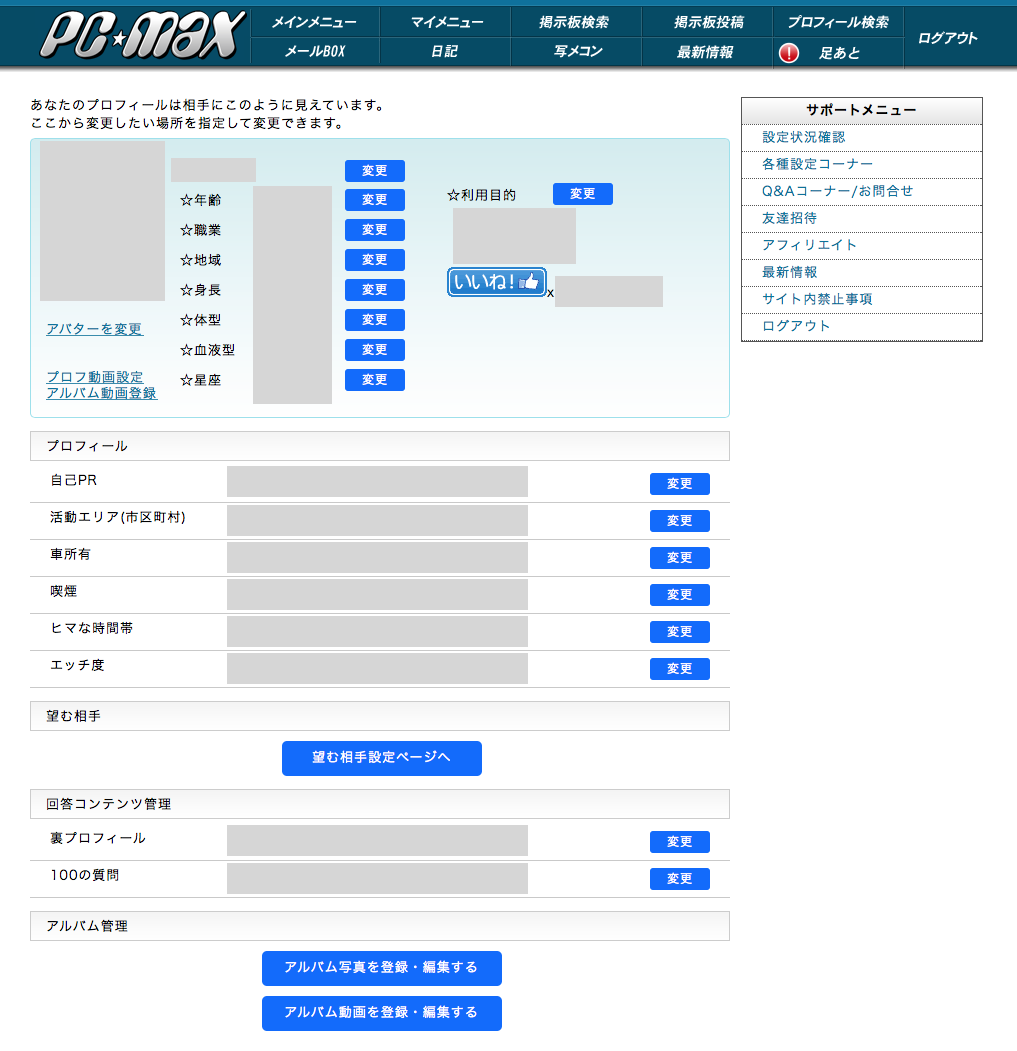Change the 100の質問 answers
Screen dimensions: 1017x1051
tap(679, 879)
